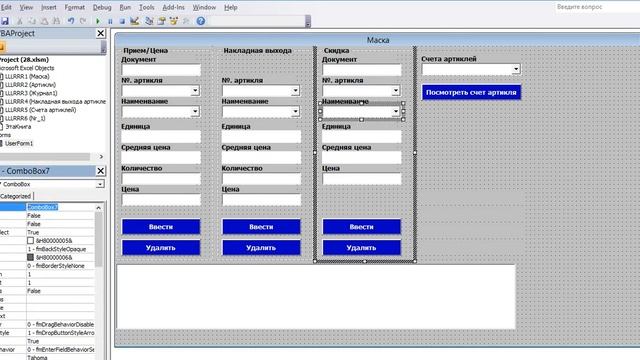The height and width of the screenshot is (360, 640).
Task: Open №. артикля dropdown under Прием/Цена
Action: point(195,91)
